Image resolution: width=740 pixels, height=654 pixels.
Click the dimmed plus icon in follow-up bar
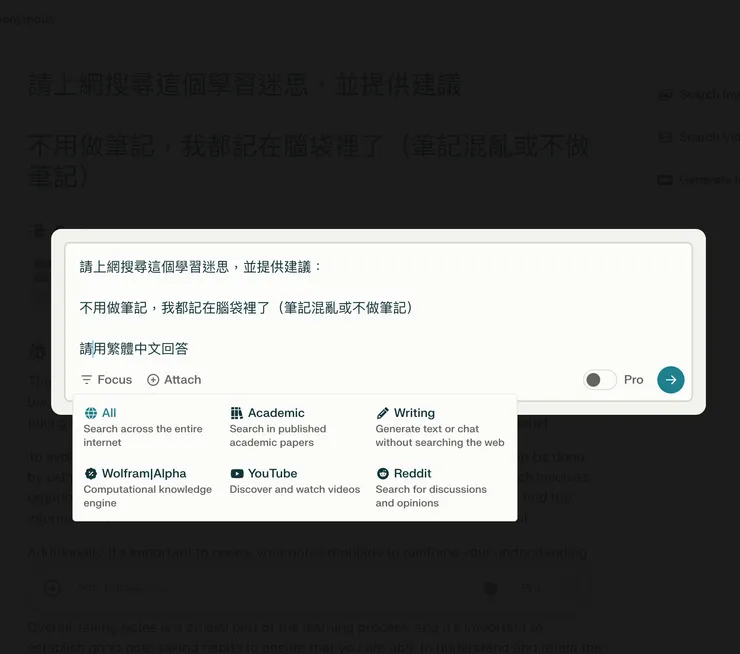click(52, 588)
